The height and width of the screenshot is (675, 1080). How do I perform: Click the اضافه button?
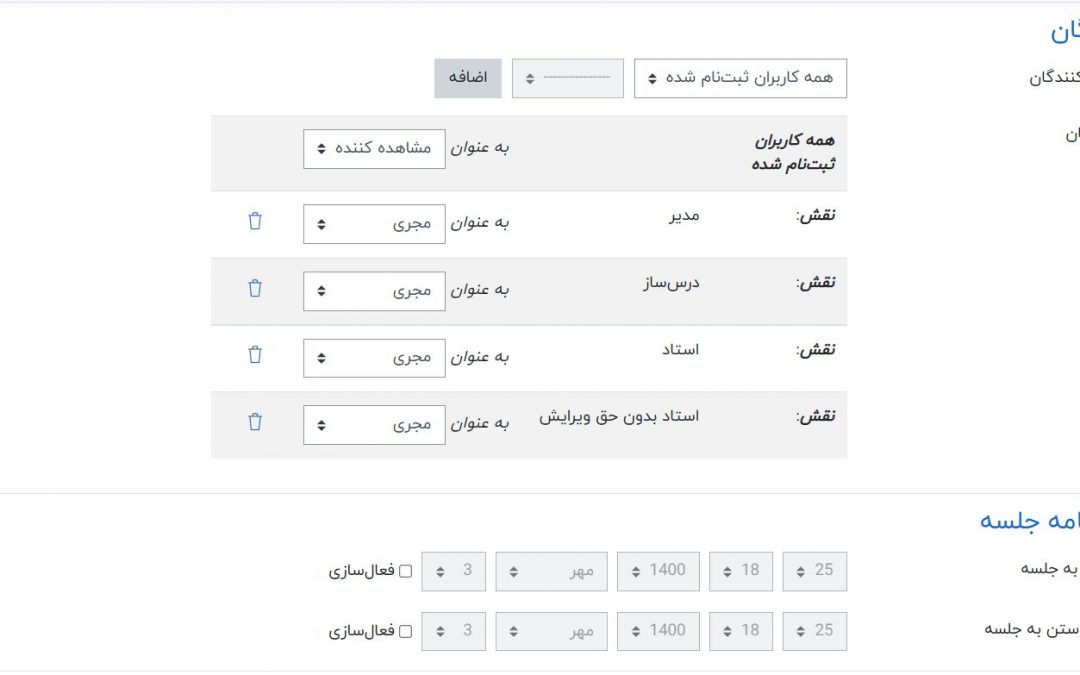[x=467, y=78]
